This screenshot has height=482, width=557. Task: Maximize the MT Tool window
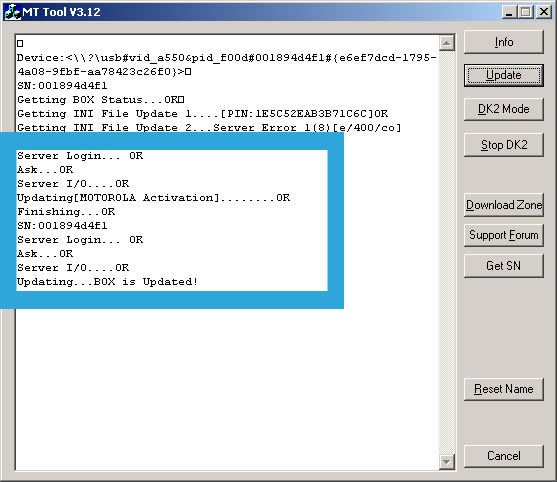(x=526, y=12)
